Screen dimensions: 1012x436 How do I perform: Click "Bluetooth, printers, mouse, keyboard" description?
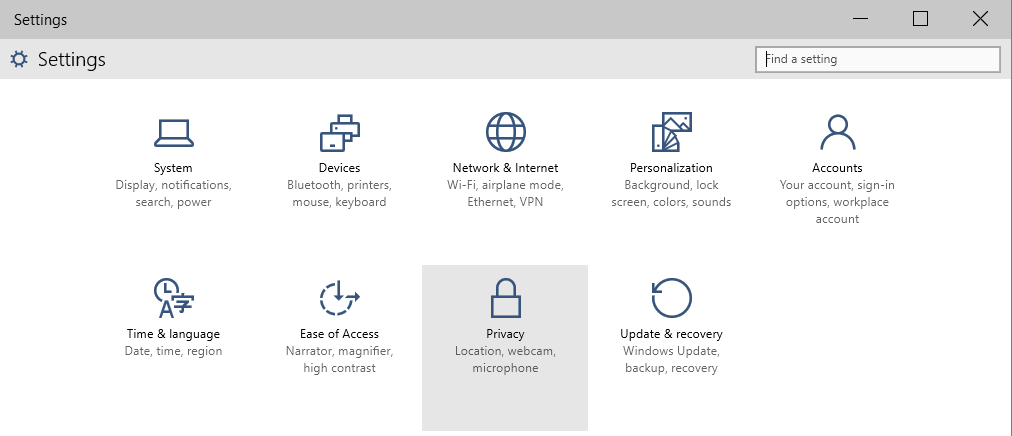click(x=339, y=193)
